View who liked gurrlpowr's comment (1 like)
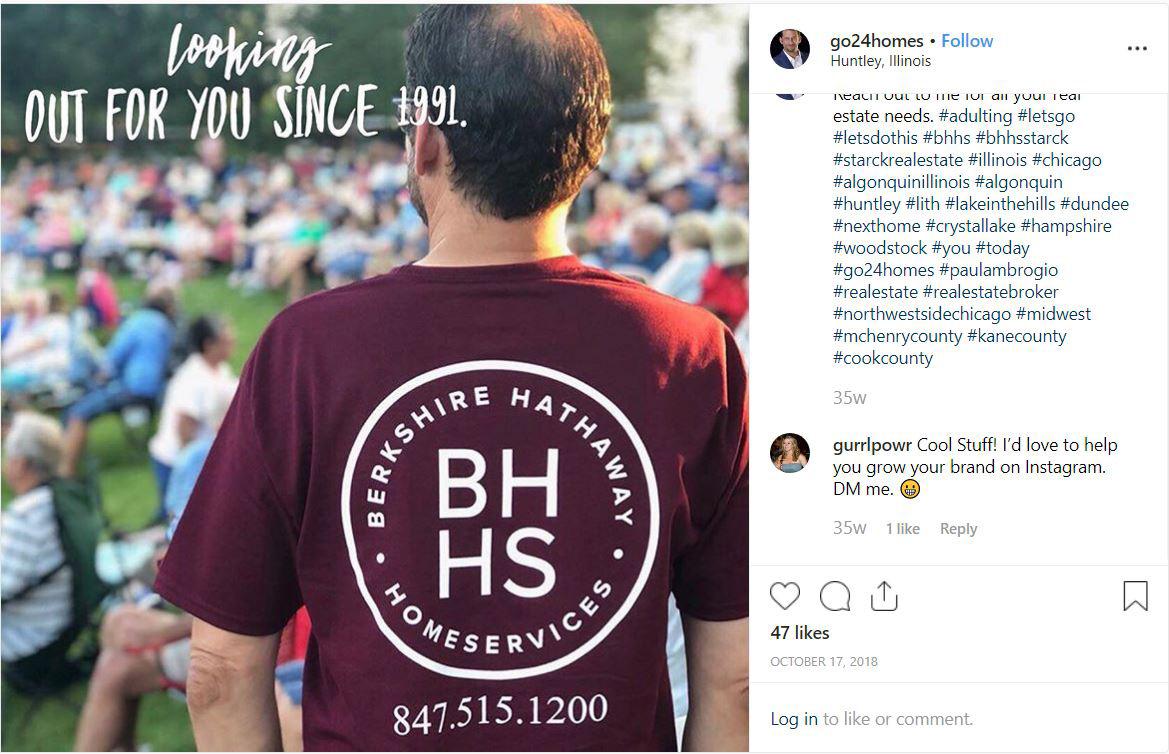This screenshot has width=1169, height=754. click(x=903, y=529)
